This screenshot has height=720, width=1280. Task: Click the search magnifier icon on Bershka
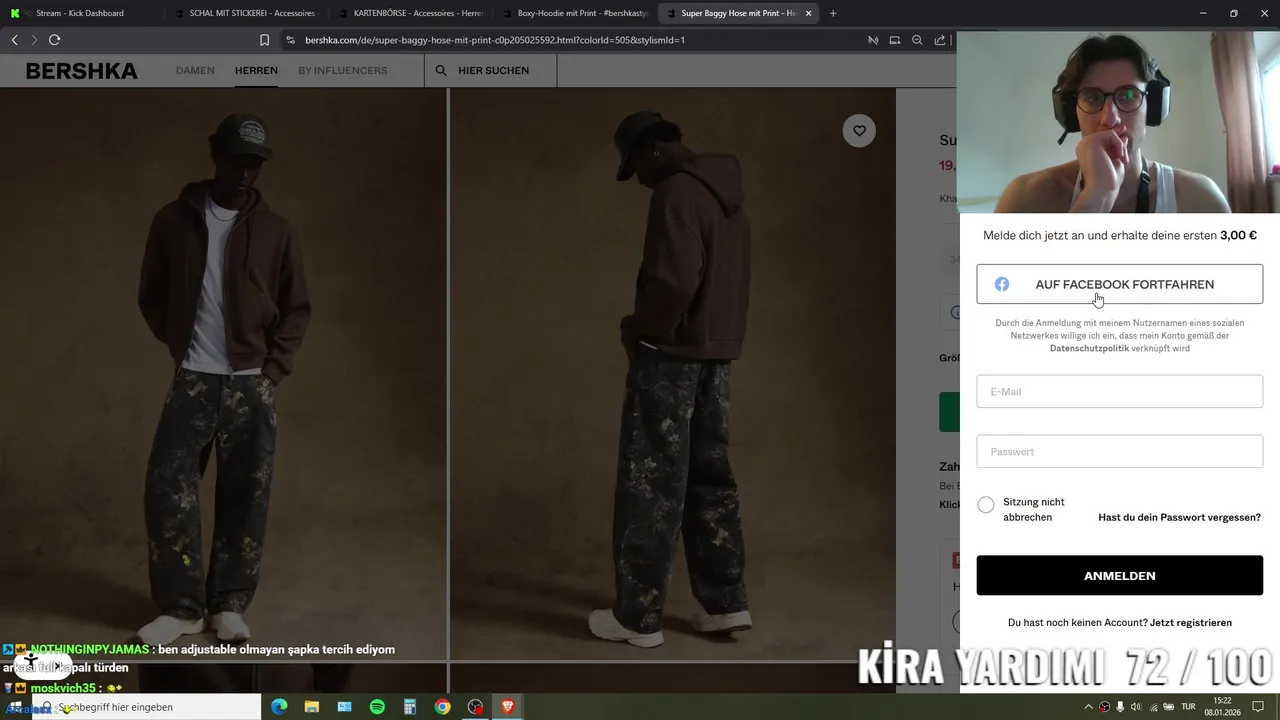(x=441, y=71)
